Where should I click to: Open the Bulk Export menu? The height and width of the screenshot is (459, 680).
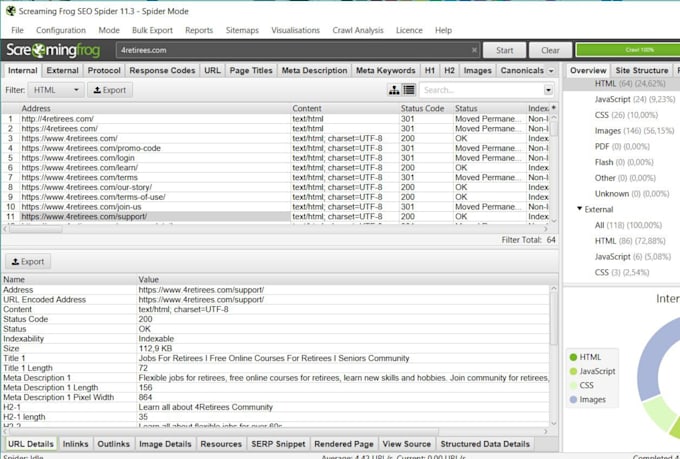pyautogui.click(x=152, y=30)
